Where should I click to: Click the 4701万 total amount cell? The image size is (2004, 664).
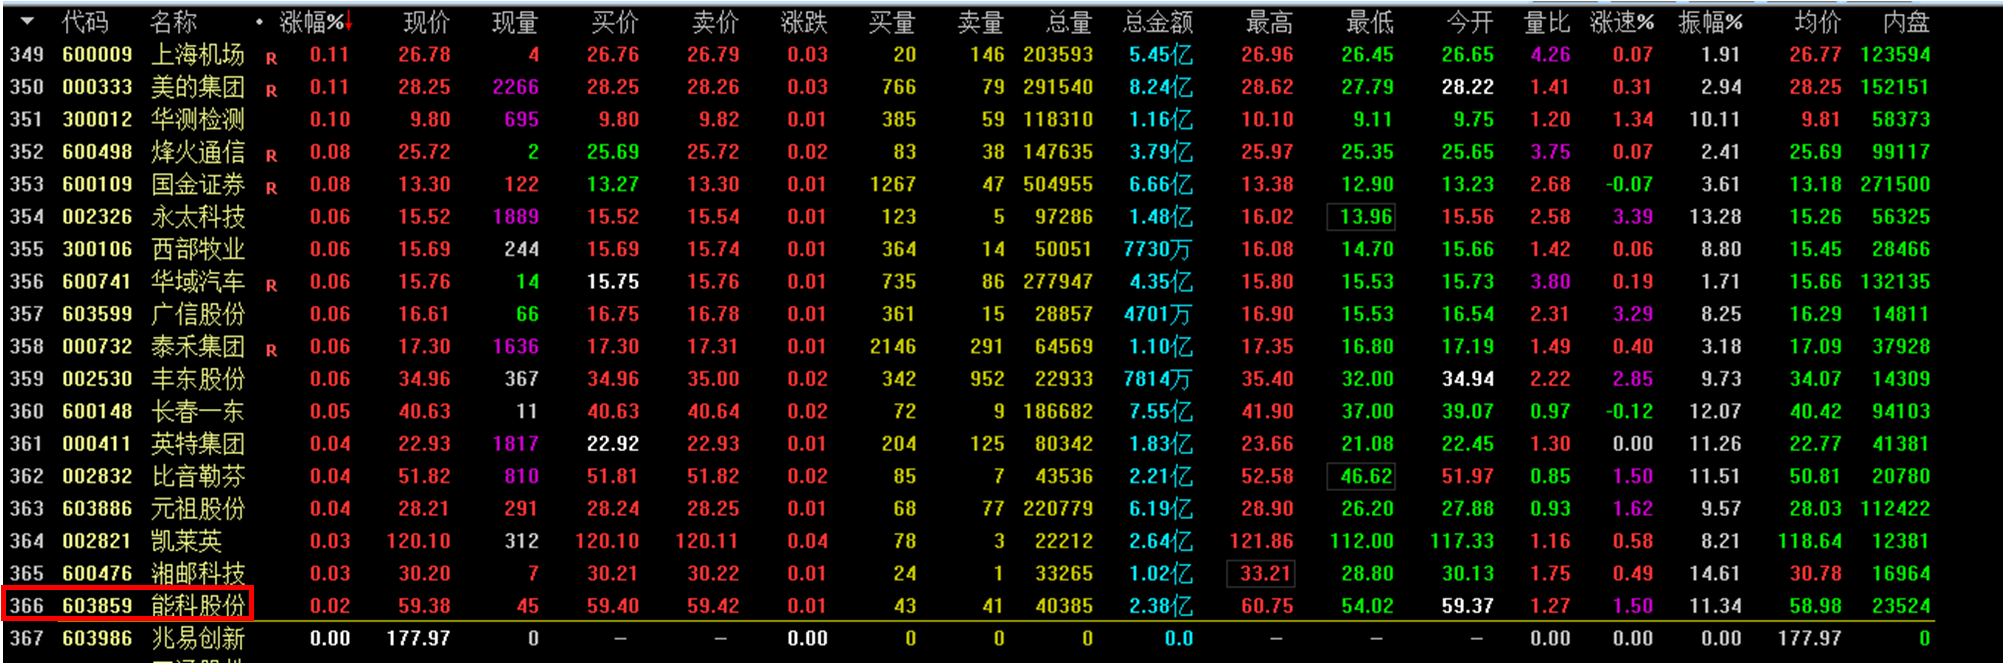pos(1158,314)
